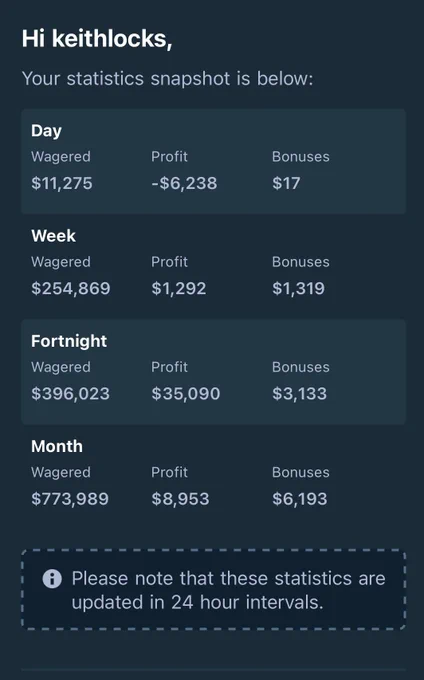Click the Week profit value $1,292

click(179, 288)
